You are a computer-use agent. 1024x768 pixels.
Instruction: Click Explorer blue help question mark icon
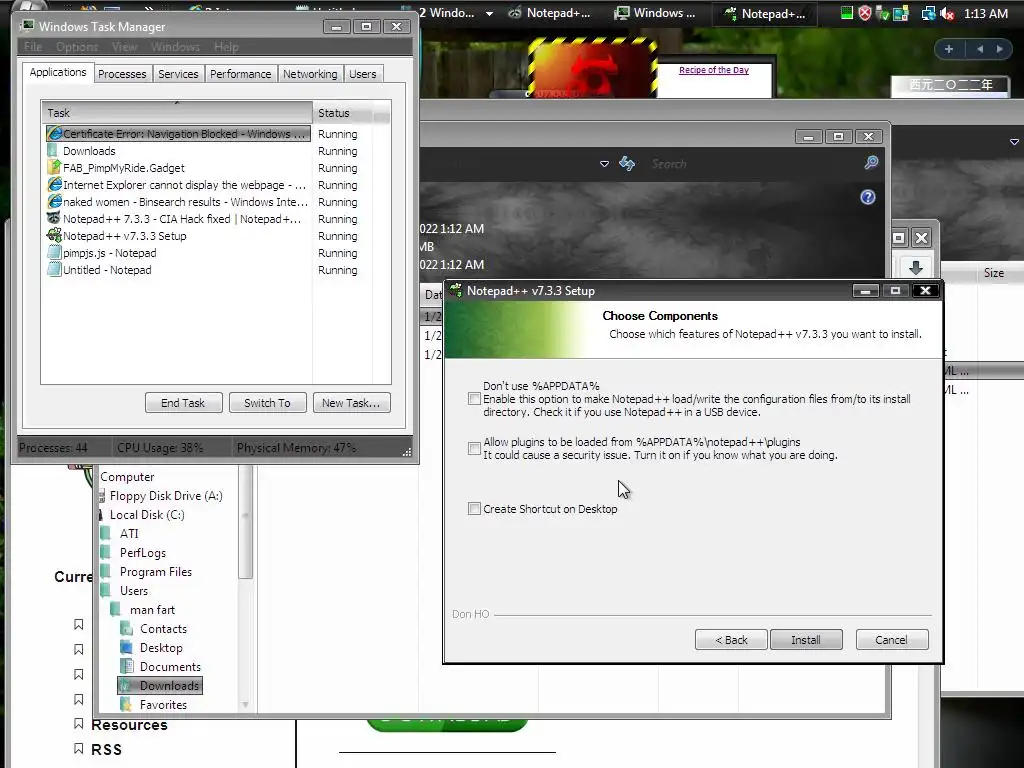[x=867, y=197]
